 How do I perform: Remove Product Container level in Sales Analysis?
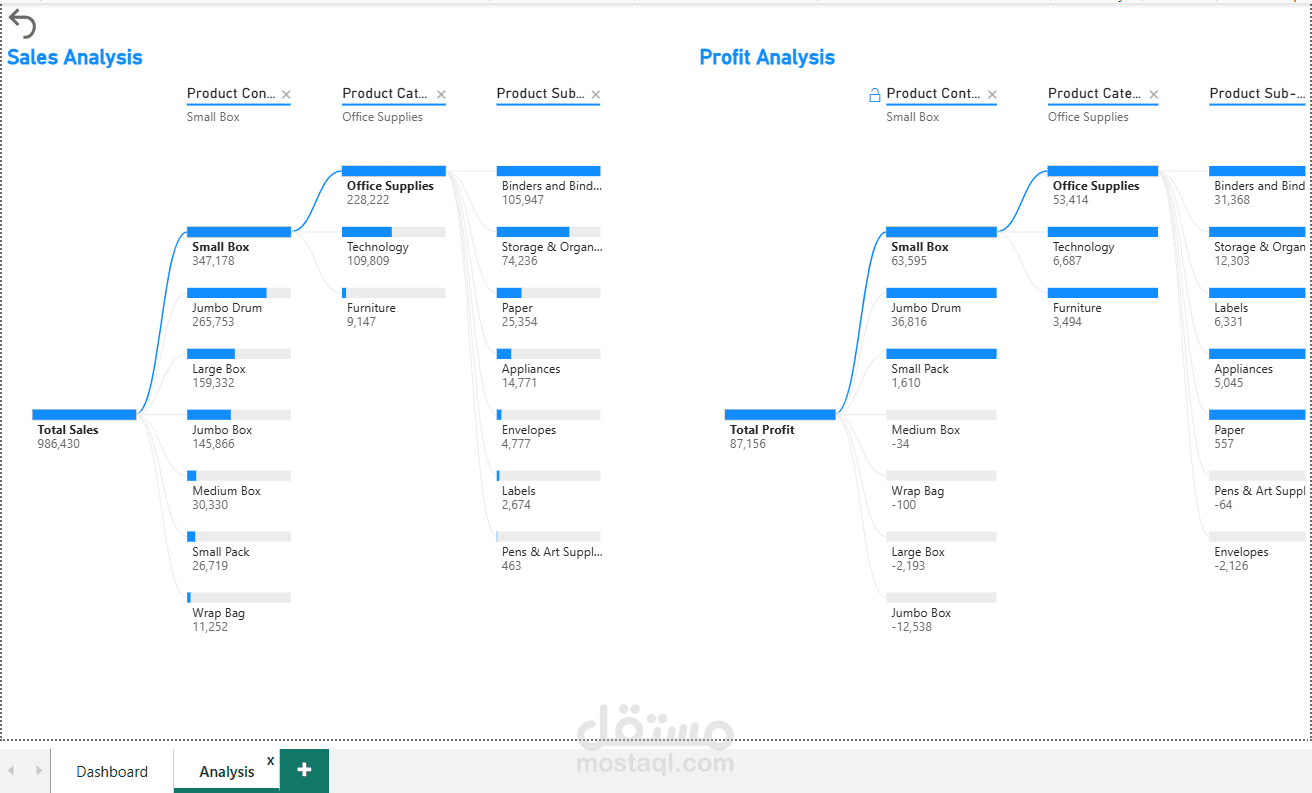click(x=286, y=95)
